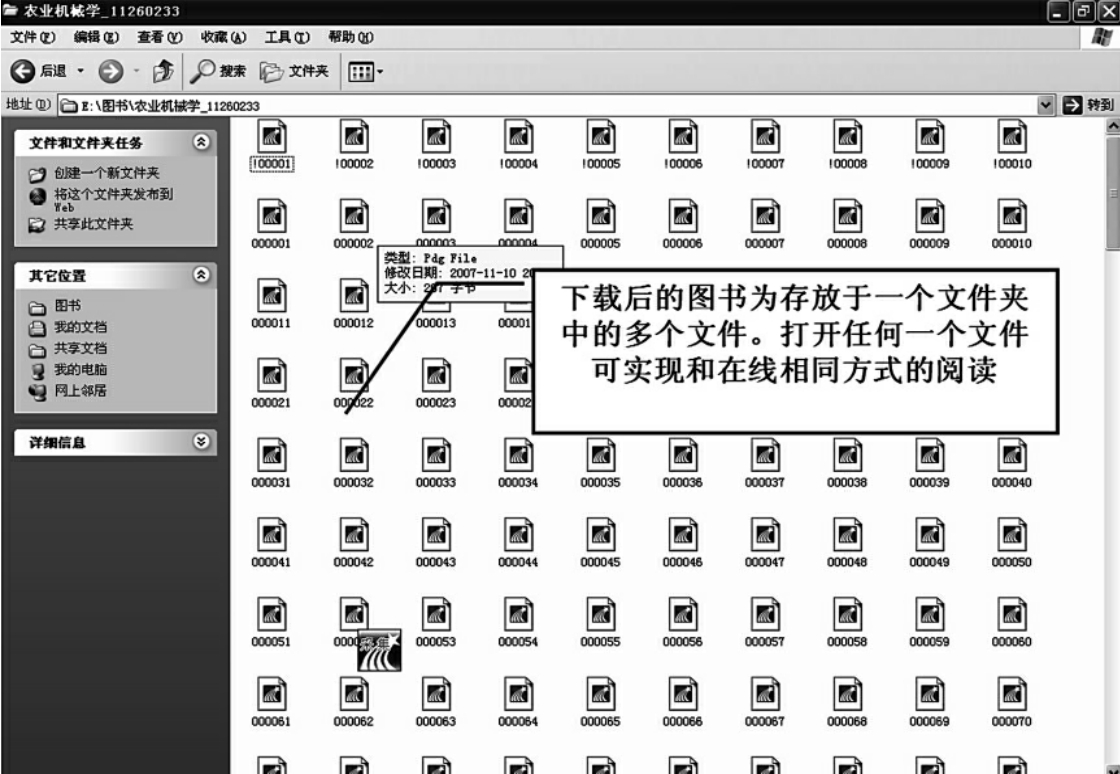Click the 转到 go button
1120x774 pixels.
click(1089, 105)
